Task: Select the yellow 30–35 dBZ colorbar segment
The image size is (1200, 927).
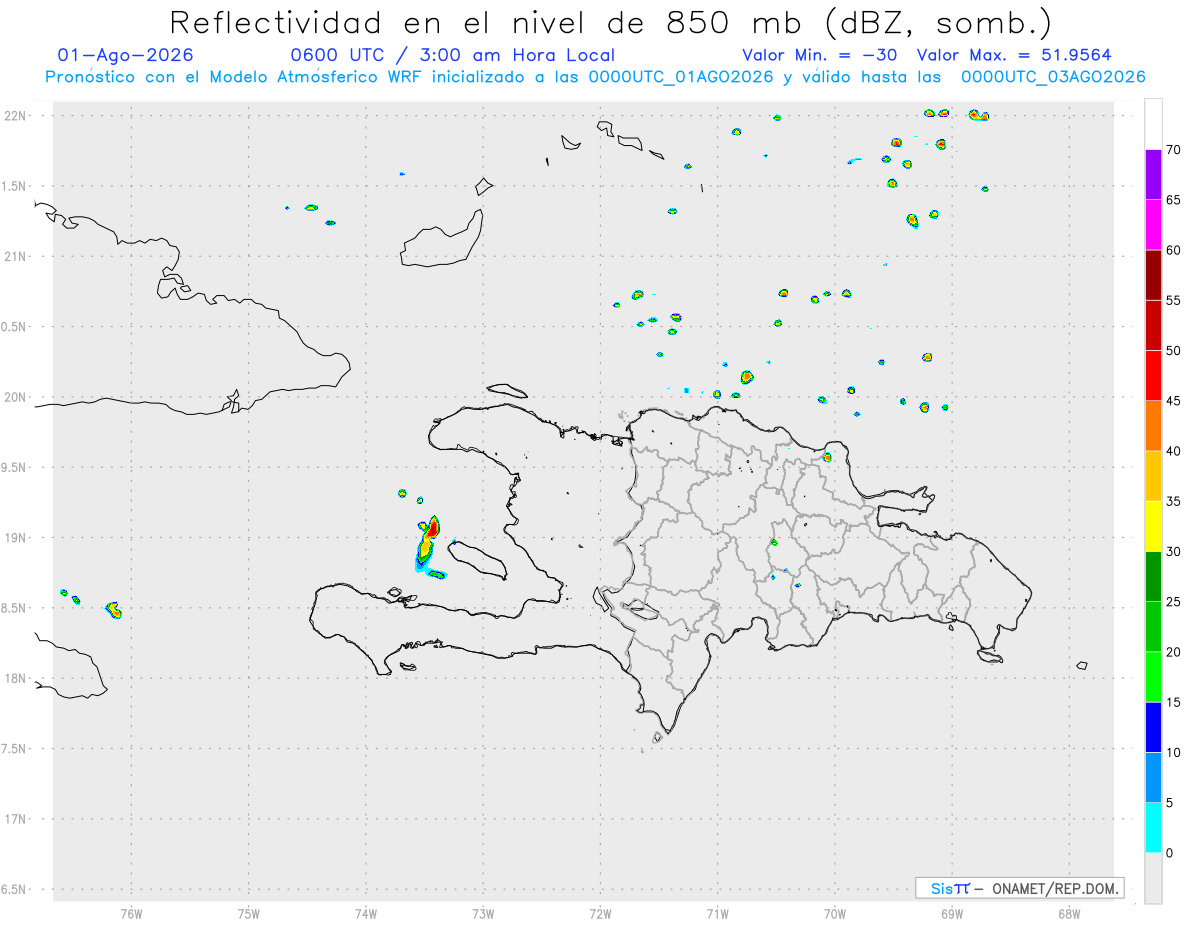Action: click(1153, 526)
